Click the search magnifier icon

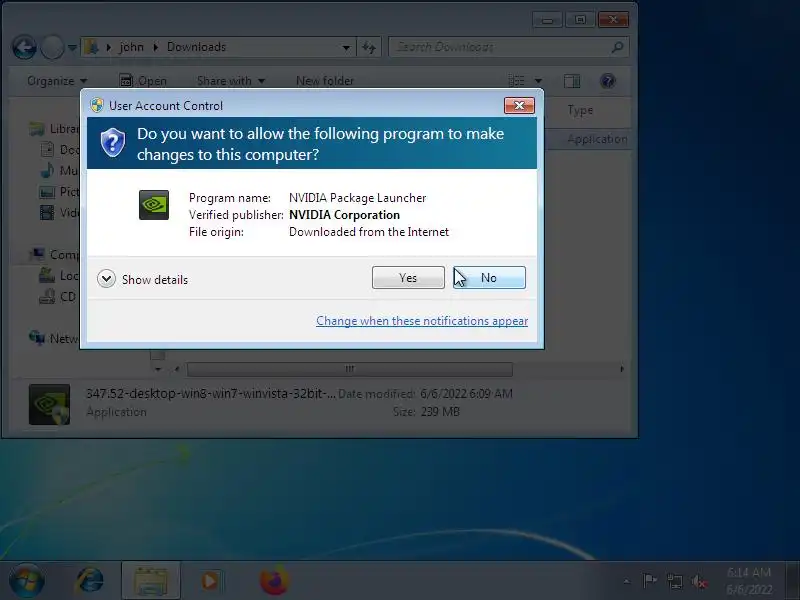click(617, 47)
